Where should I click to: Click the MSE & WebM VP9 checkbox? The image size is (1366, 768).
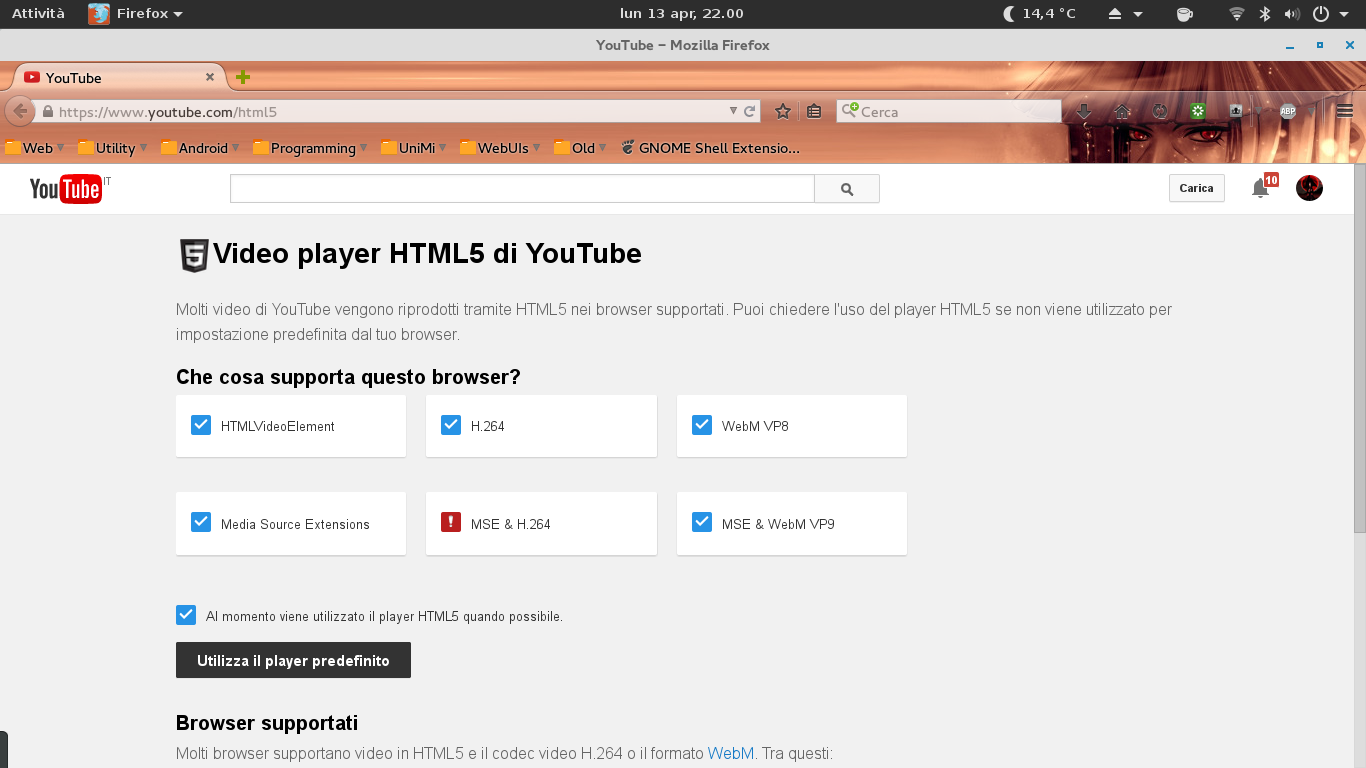click(x=702, y=522)
